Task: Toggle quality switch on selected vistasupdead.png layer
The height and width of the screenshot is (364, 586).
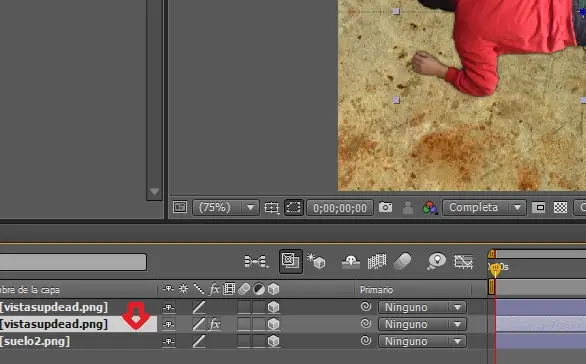Action: tap(199, 324)
